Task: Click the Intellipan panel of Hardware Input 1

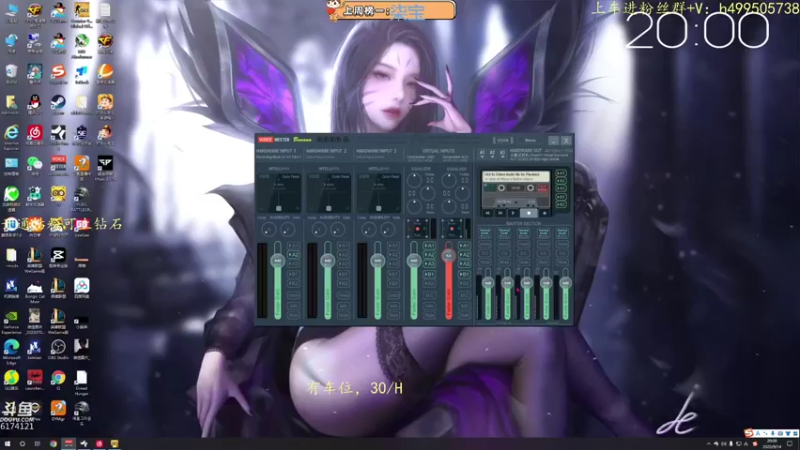Action: point(279,192)
